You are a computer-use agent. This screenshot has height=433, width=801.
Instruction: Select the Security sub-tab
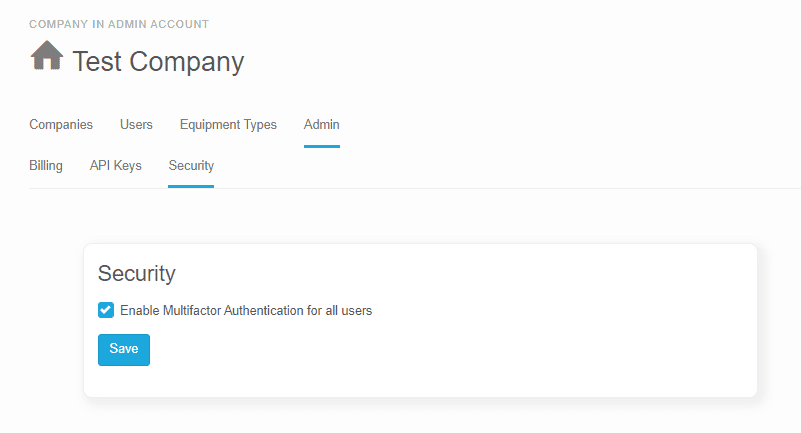coord(191,165)
